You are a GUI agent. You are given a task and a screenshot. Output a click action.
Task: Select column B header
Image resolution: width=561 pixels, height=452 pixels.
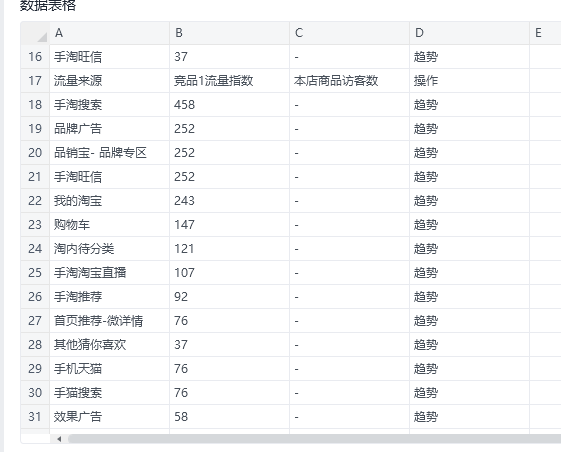tap(229, 33)
